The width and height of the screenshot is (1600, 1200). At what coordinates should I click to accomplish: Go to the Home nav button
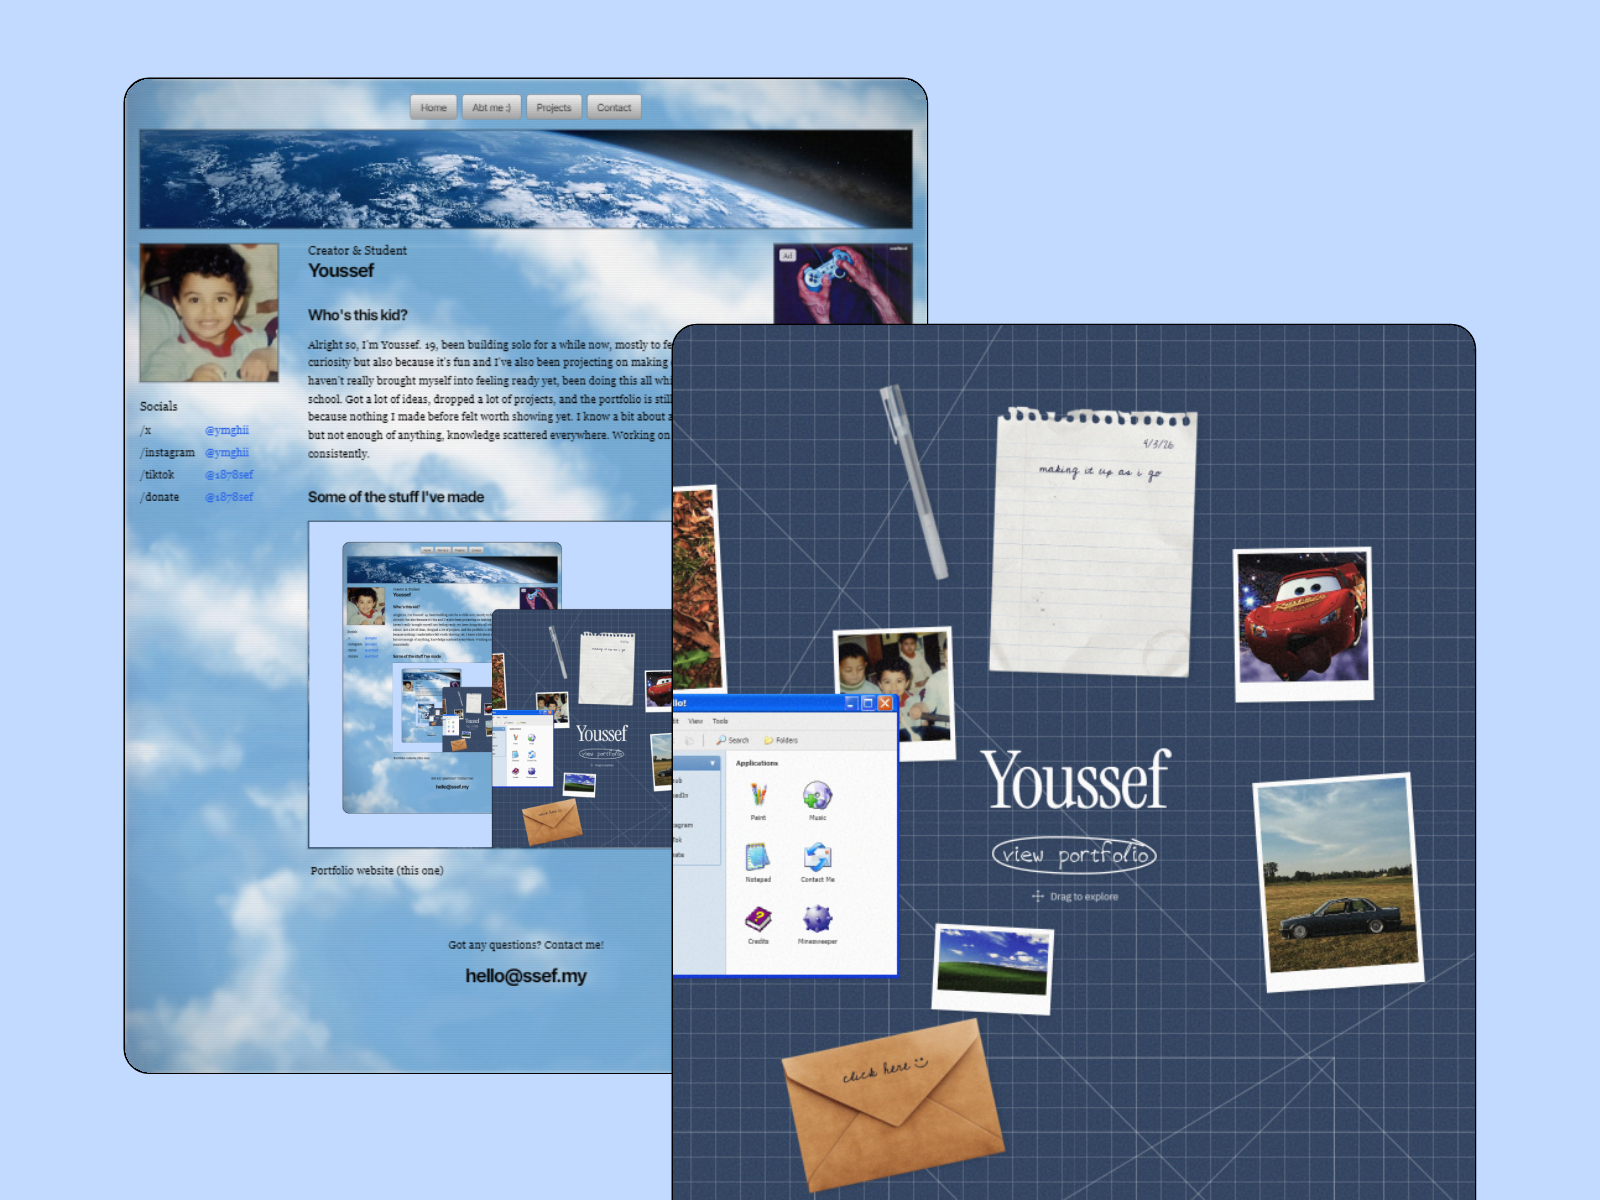[x=433, y=108]
